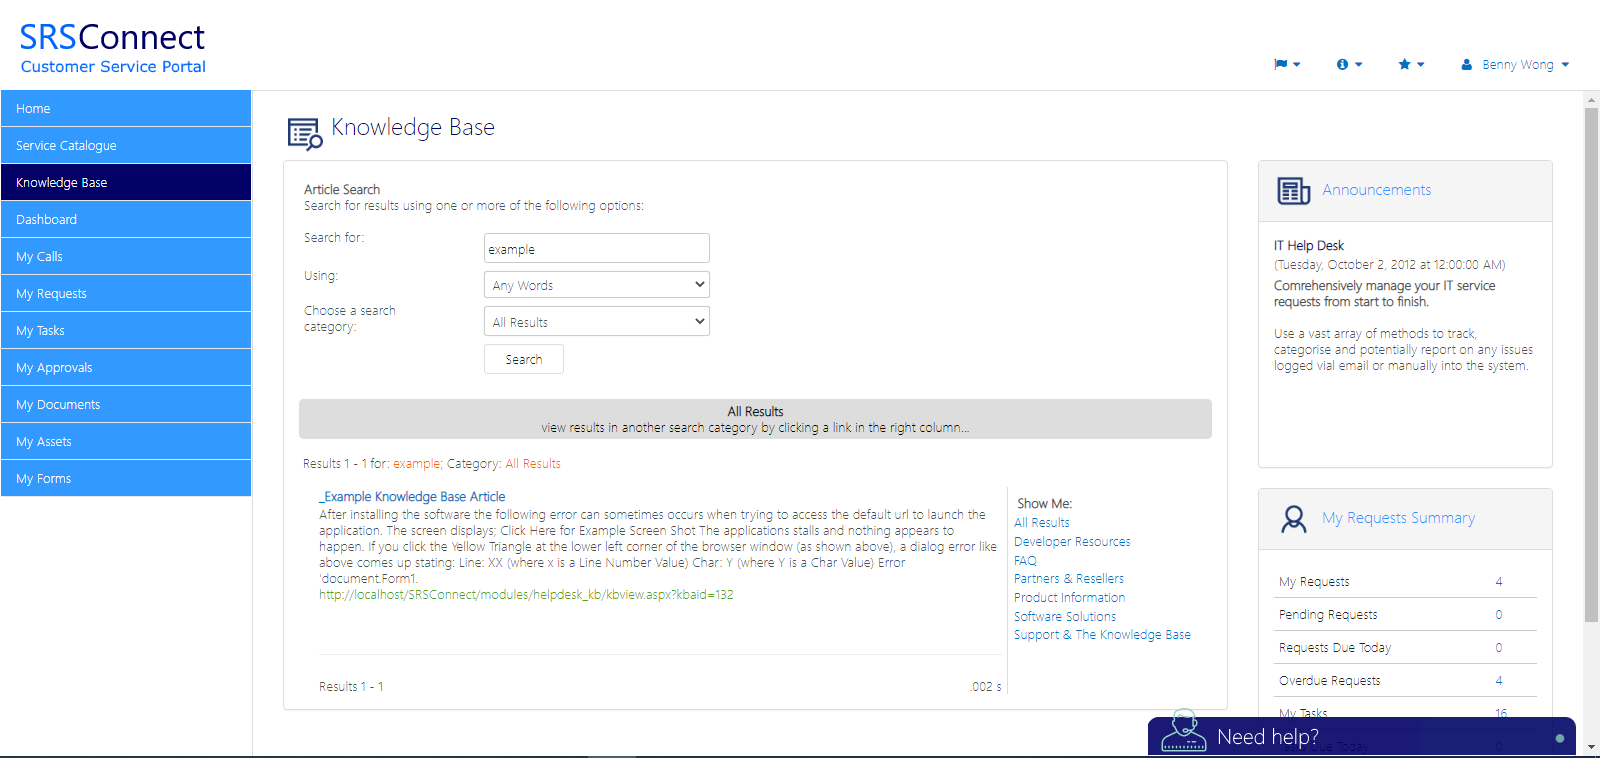Show Partners & Resellers results
This screenshot has height=758, width=1600.
coord(1068,579)
